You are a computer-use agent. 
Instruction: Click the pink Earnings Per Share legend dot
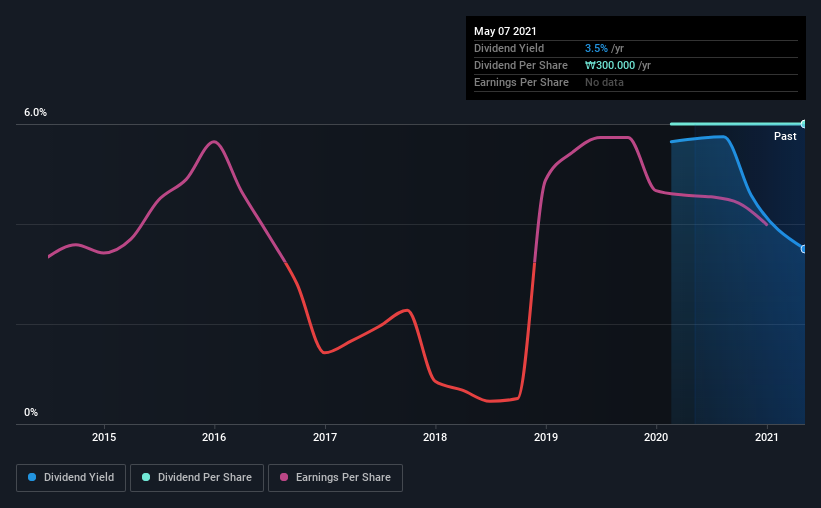coord(284,477)
